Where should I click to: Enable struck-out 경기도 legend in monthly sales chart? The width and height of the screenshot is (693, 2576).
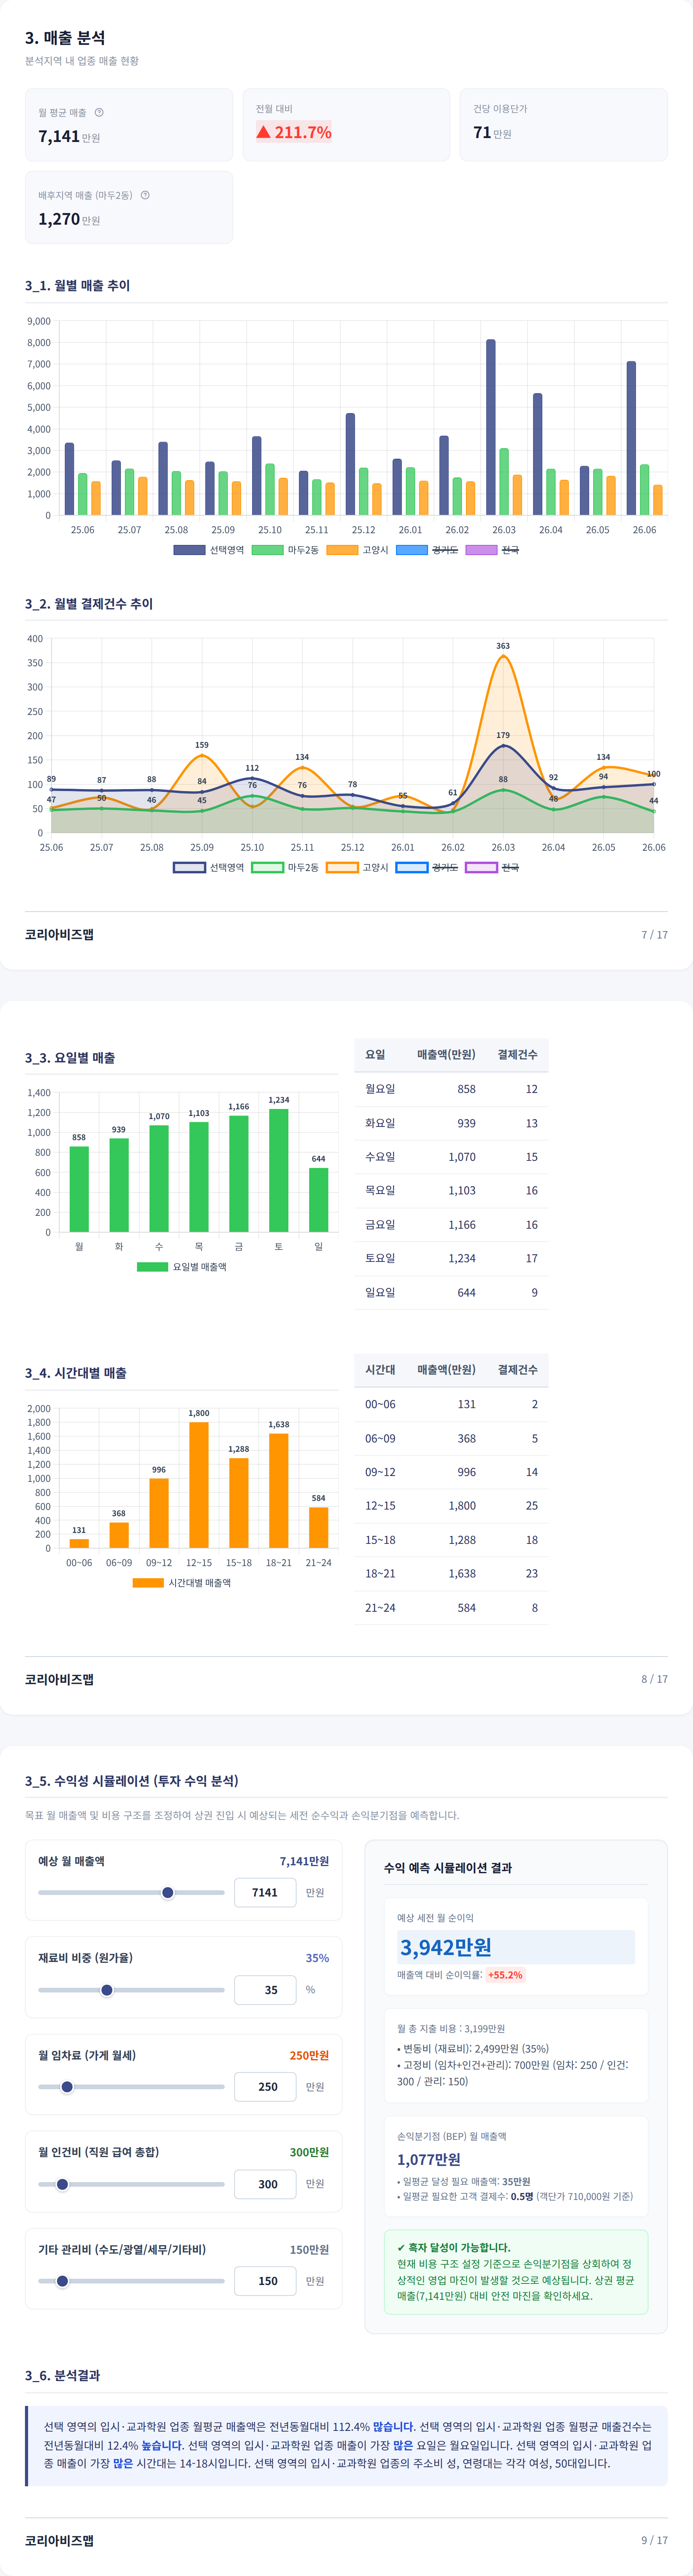(427, 550)
